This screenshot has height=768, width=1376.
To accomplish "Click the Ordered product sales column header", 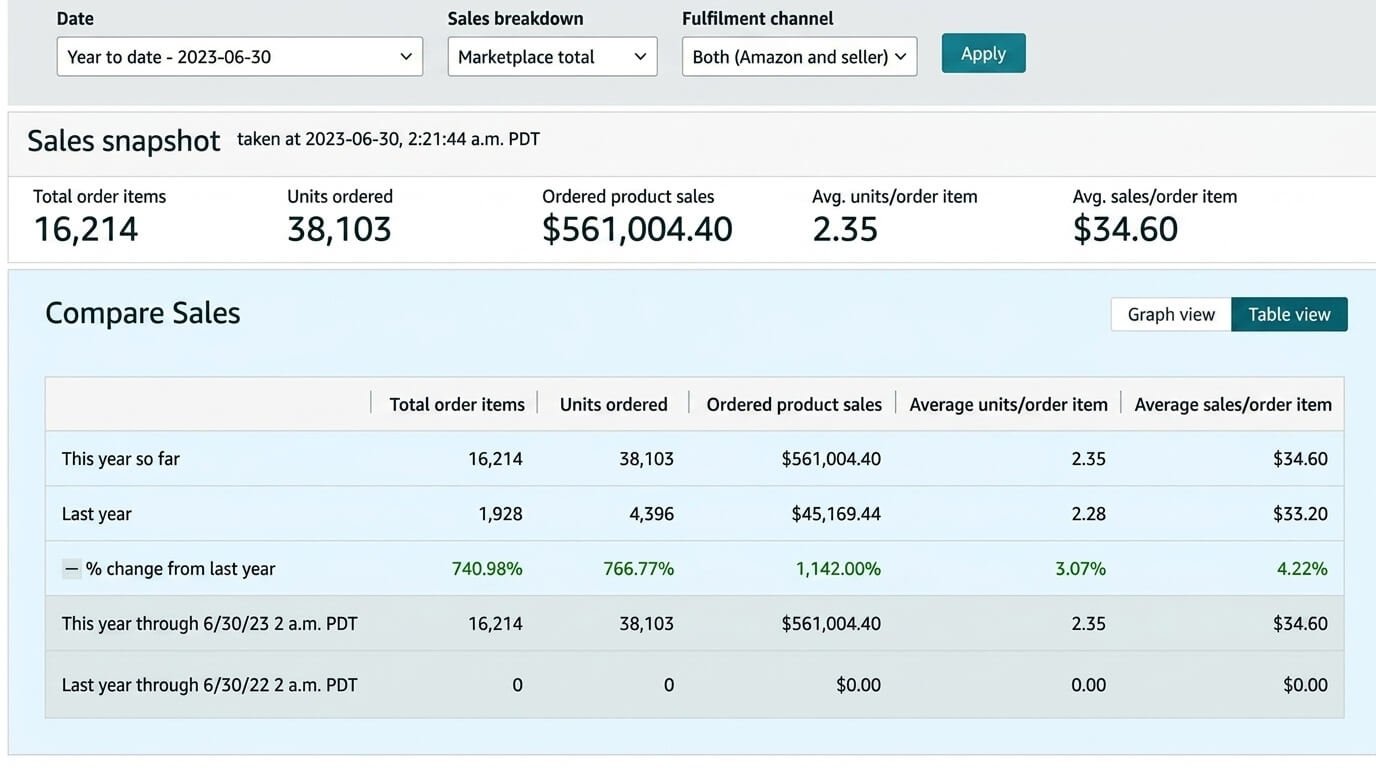I will (794, 404).
